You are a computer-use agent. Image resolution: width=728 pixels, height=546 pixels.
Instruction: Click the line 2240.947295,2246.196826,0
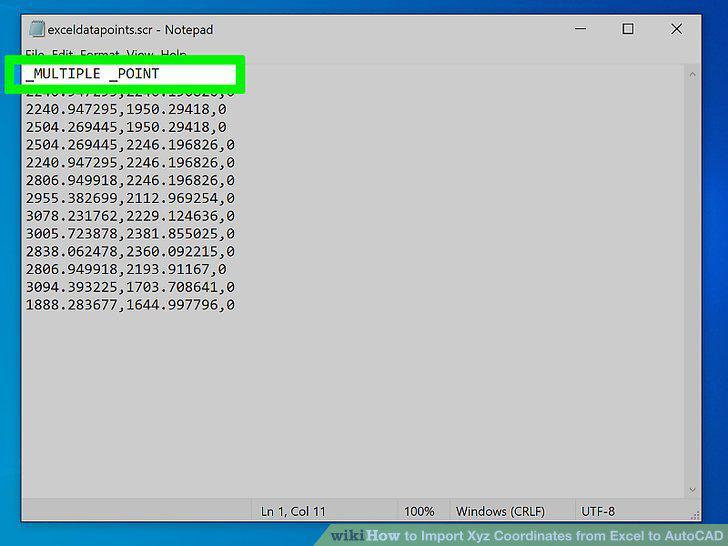130,163
